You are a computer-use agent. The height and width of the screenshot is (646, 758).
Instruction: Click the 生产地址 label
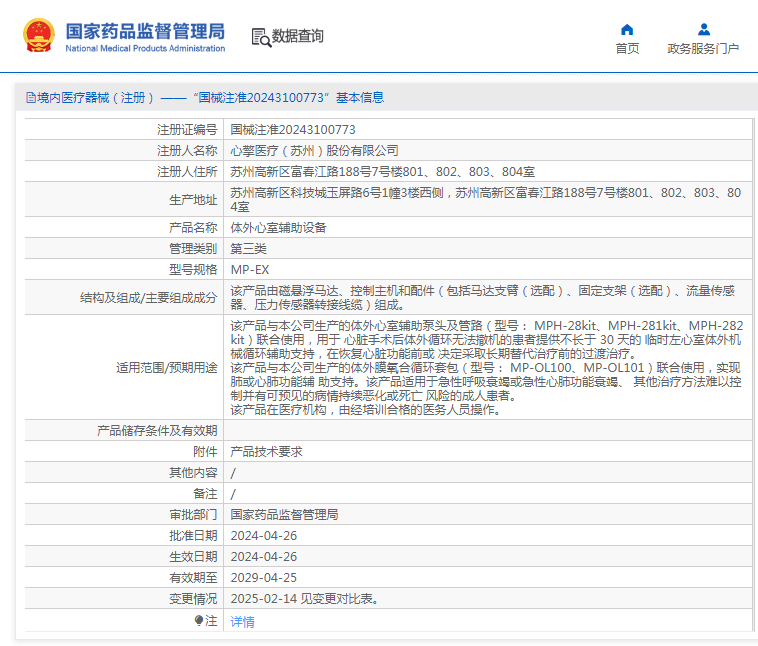pyautogui.click(x=193, y=200)
